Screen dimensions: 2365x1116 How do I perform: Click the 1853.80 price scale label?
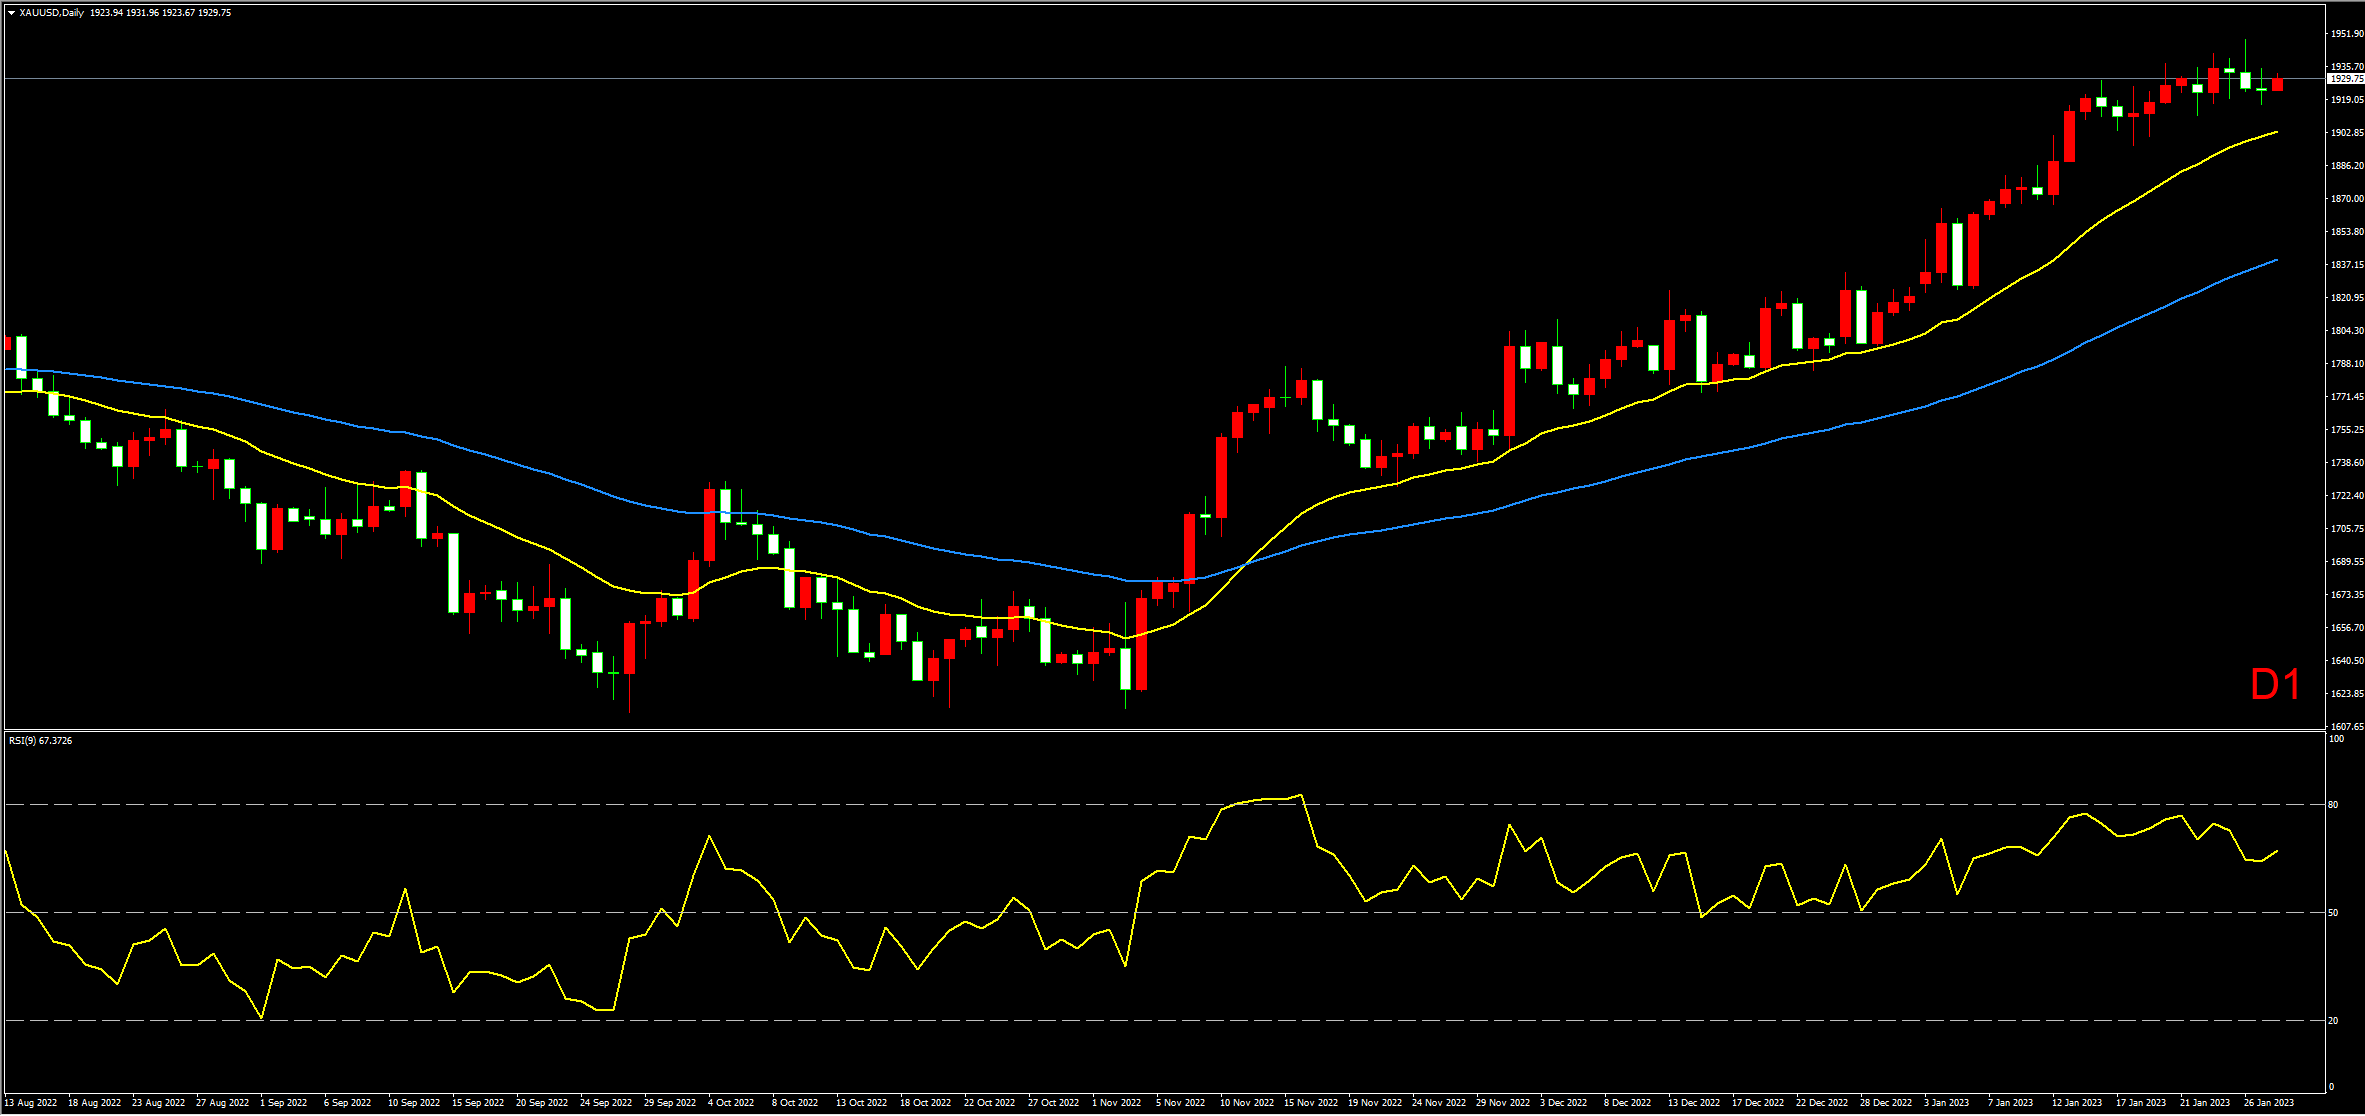pyautogui.click(x=2347, y=232)
